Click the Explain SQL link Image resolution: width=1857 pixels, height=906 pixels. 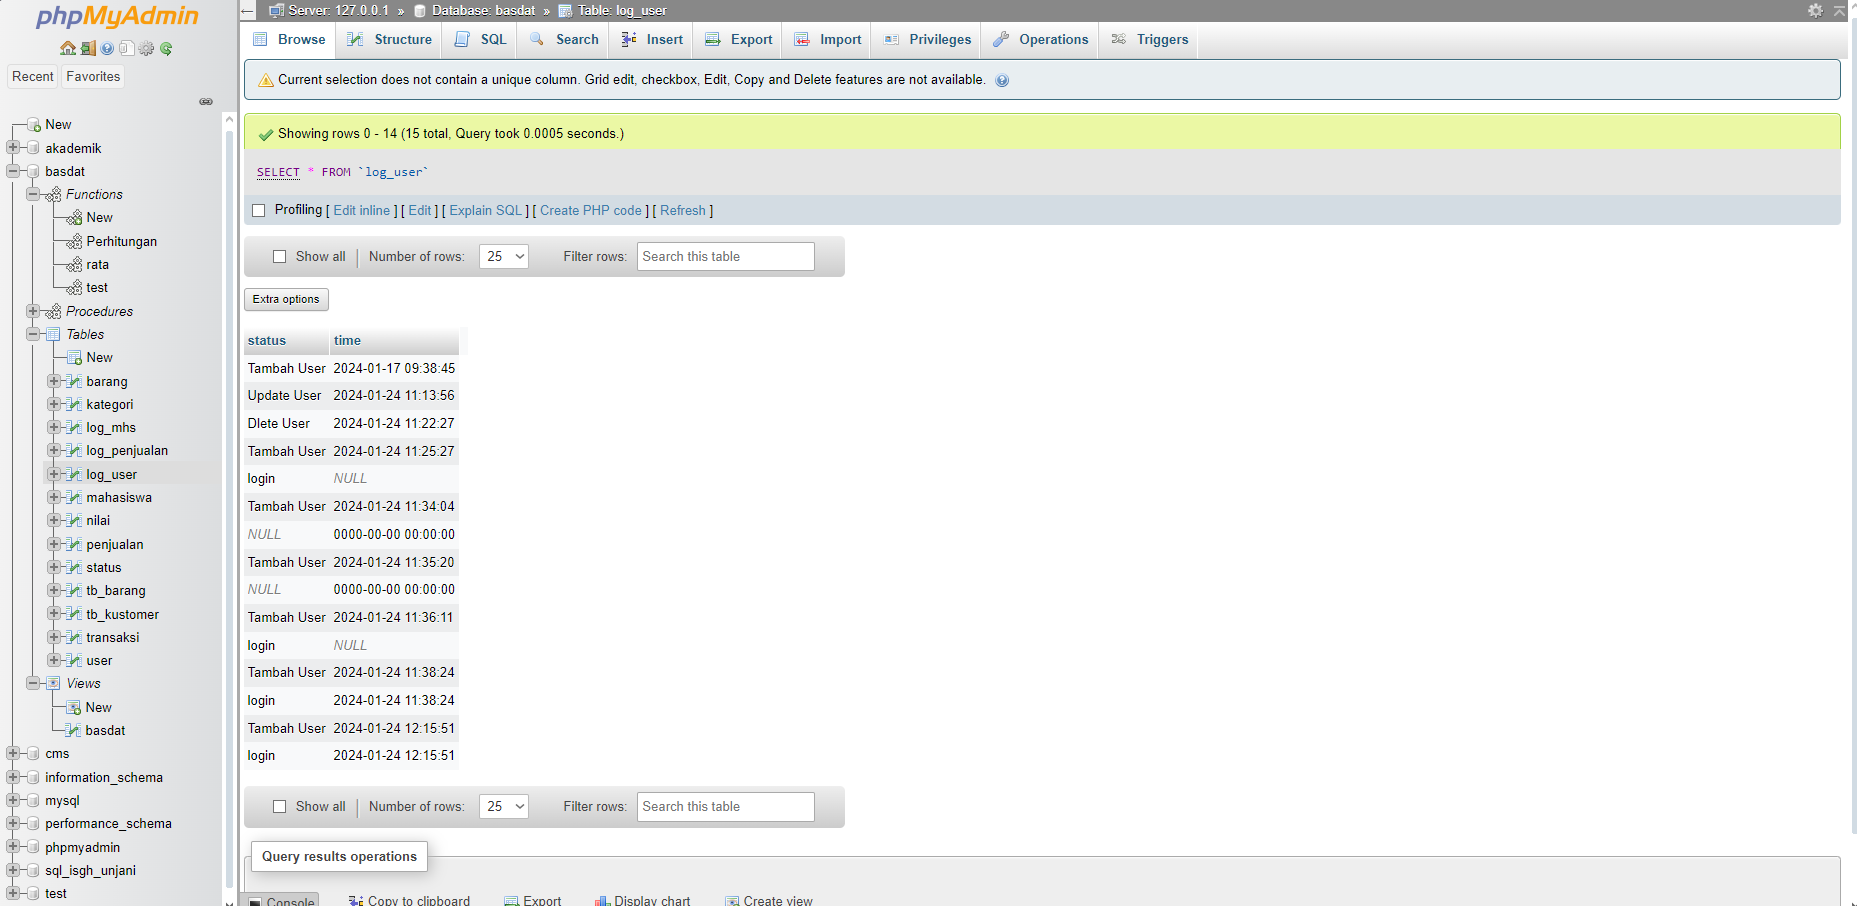[485, 210]
